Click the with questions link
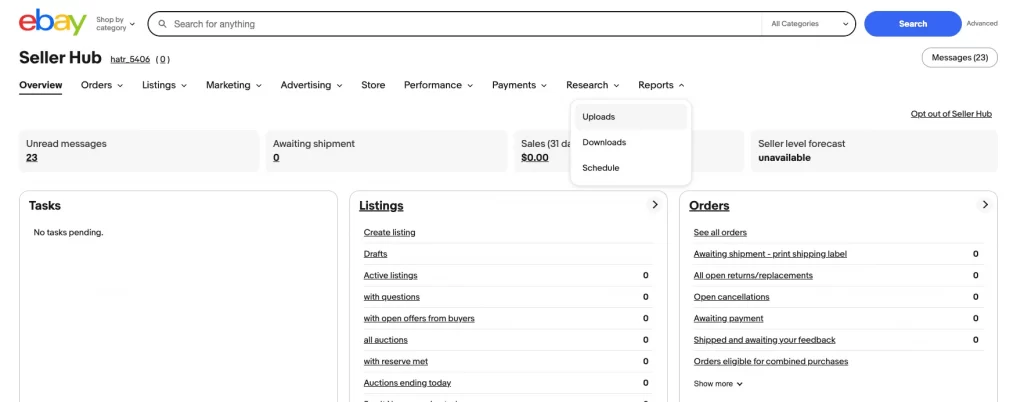 [x=392, y=297]
